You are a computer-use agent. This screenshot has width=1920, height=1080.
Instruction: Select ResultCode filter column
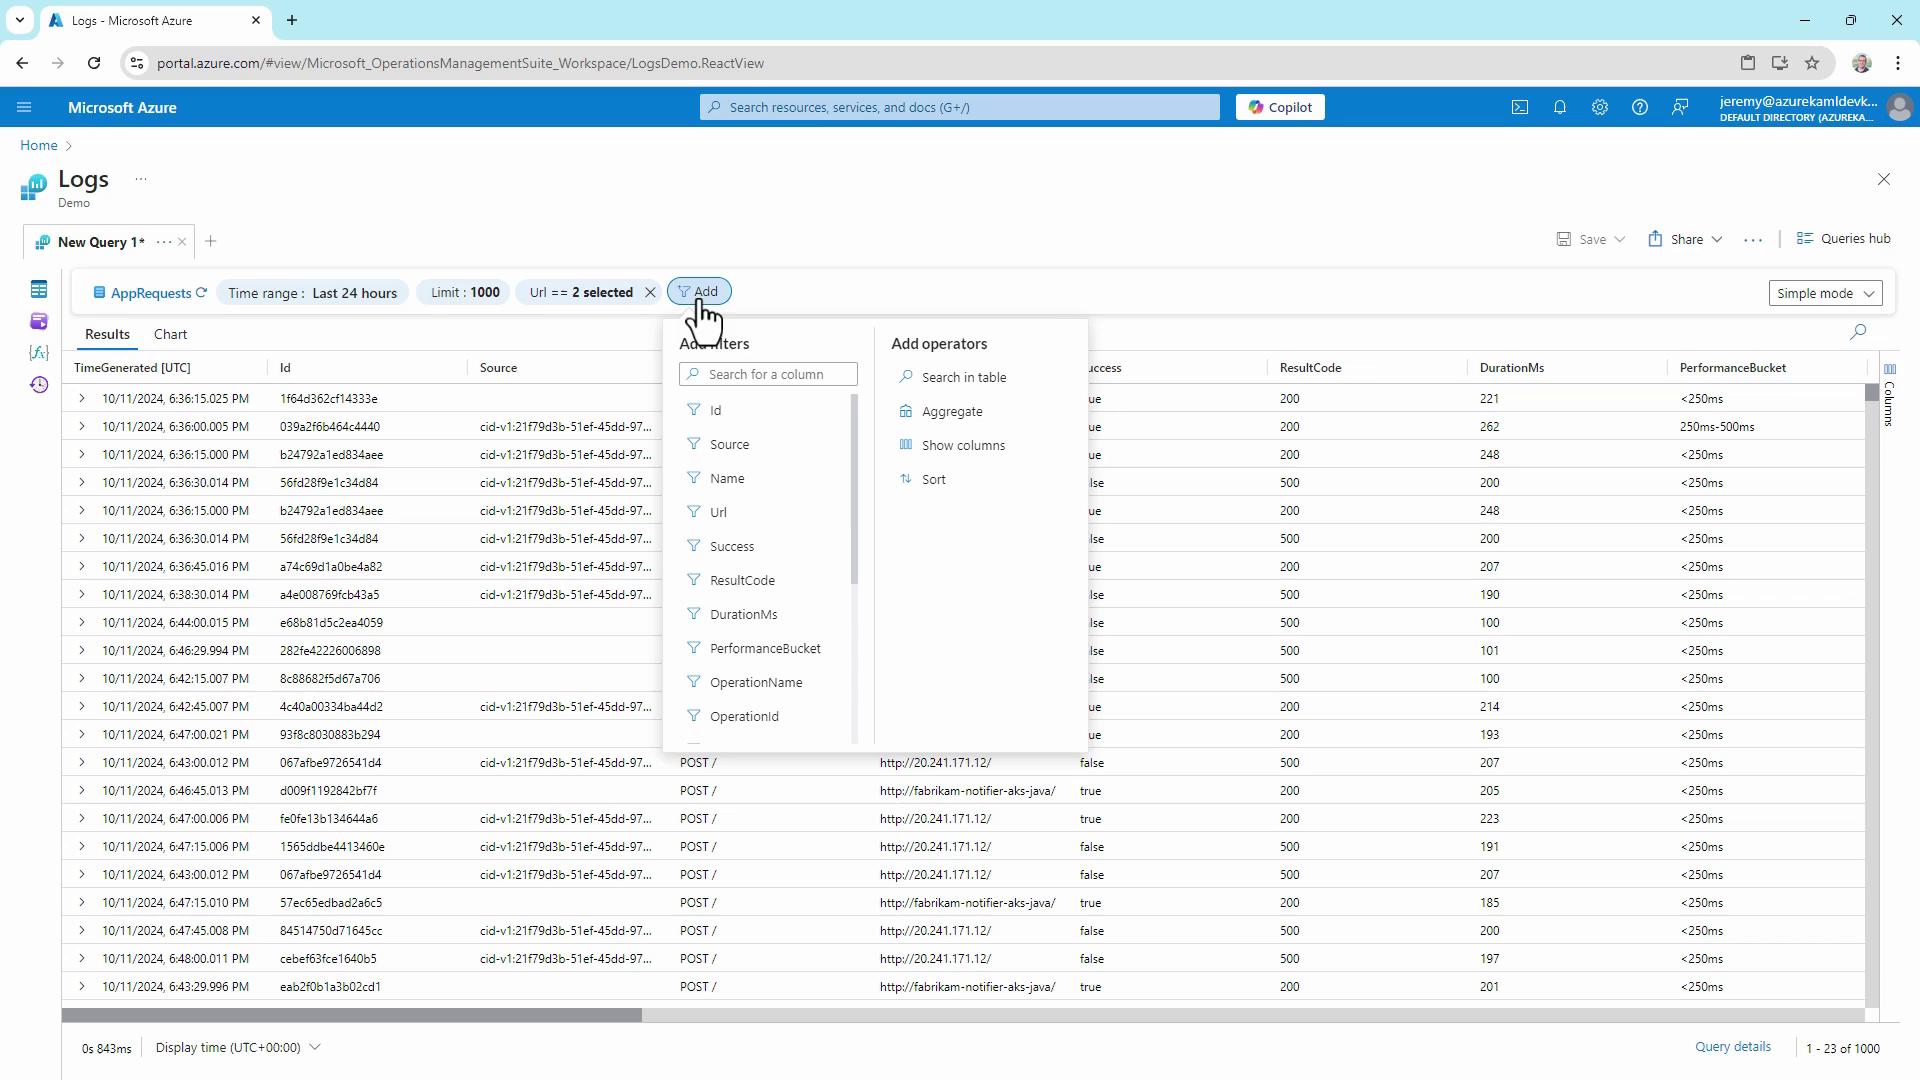point(742,580)
